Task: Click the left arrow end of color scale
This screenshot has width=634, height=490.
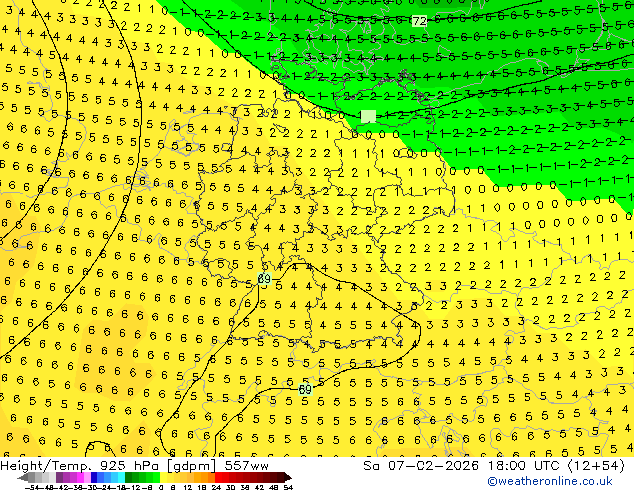Action: (23, 478)
